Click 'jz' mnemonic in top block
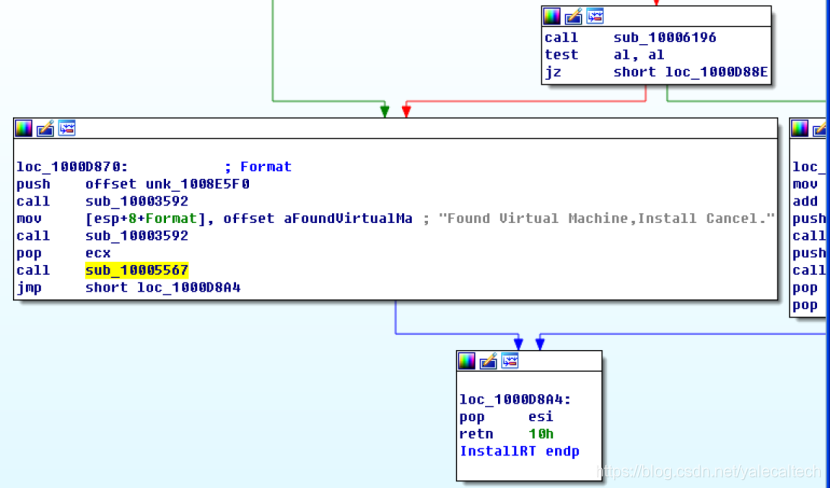830x490 pixels. (553, 72)
